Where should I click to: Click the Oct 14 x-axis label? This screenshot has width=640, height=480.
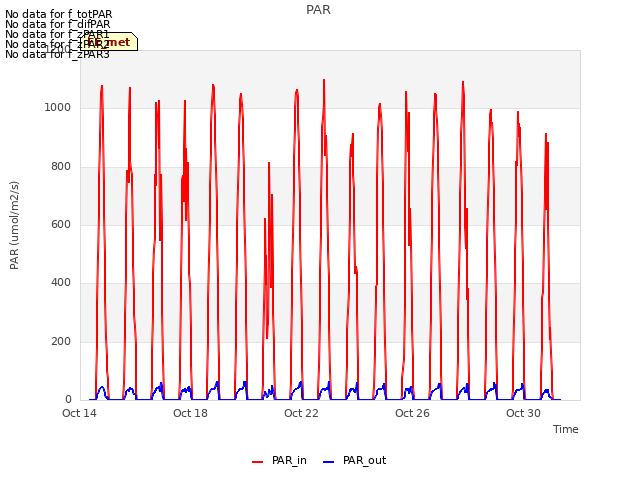click(79, 413)
